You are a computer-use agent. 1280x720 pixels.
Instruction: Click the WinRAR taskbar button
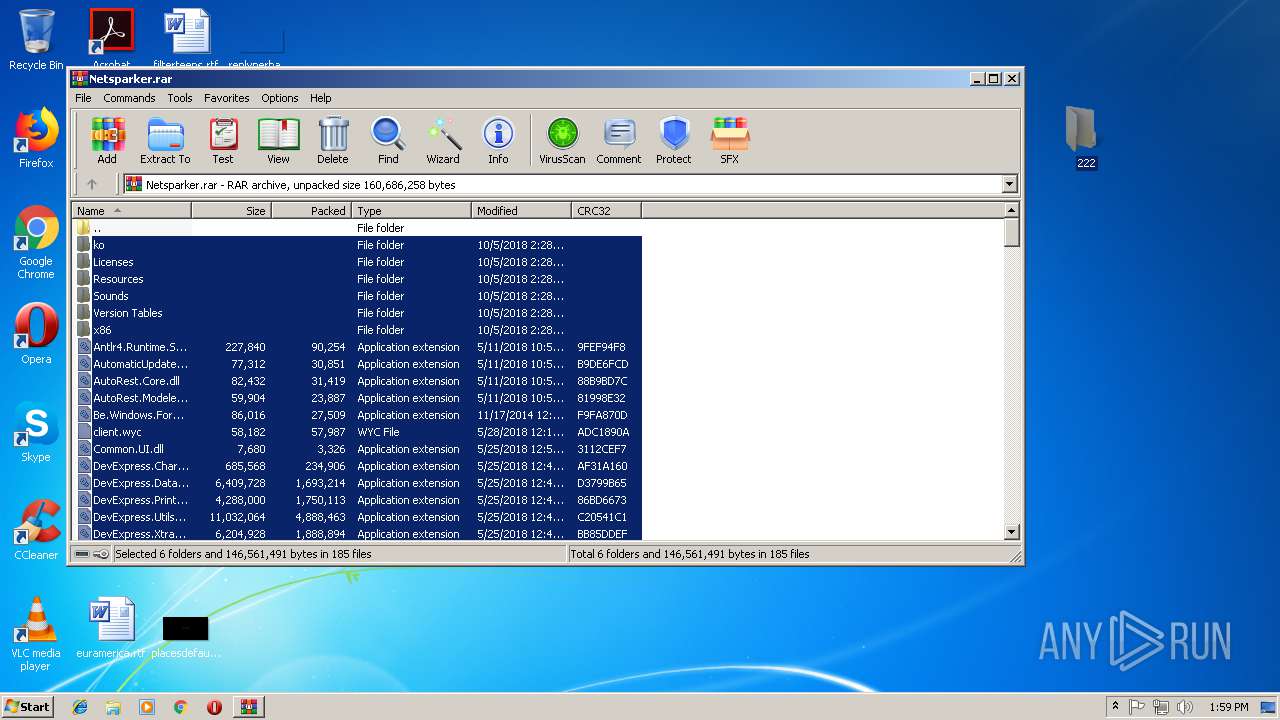pos(248,707)
